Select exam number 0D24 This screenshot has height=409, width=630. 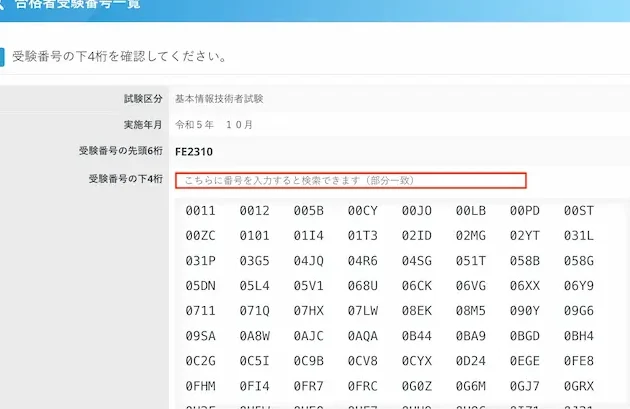click(x=470, y=361)
